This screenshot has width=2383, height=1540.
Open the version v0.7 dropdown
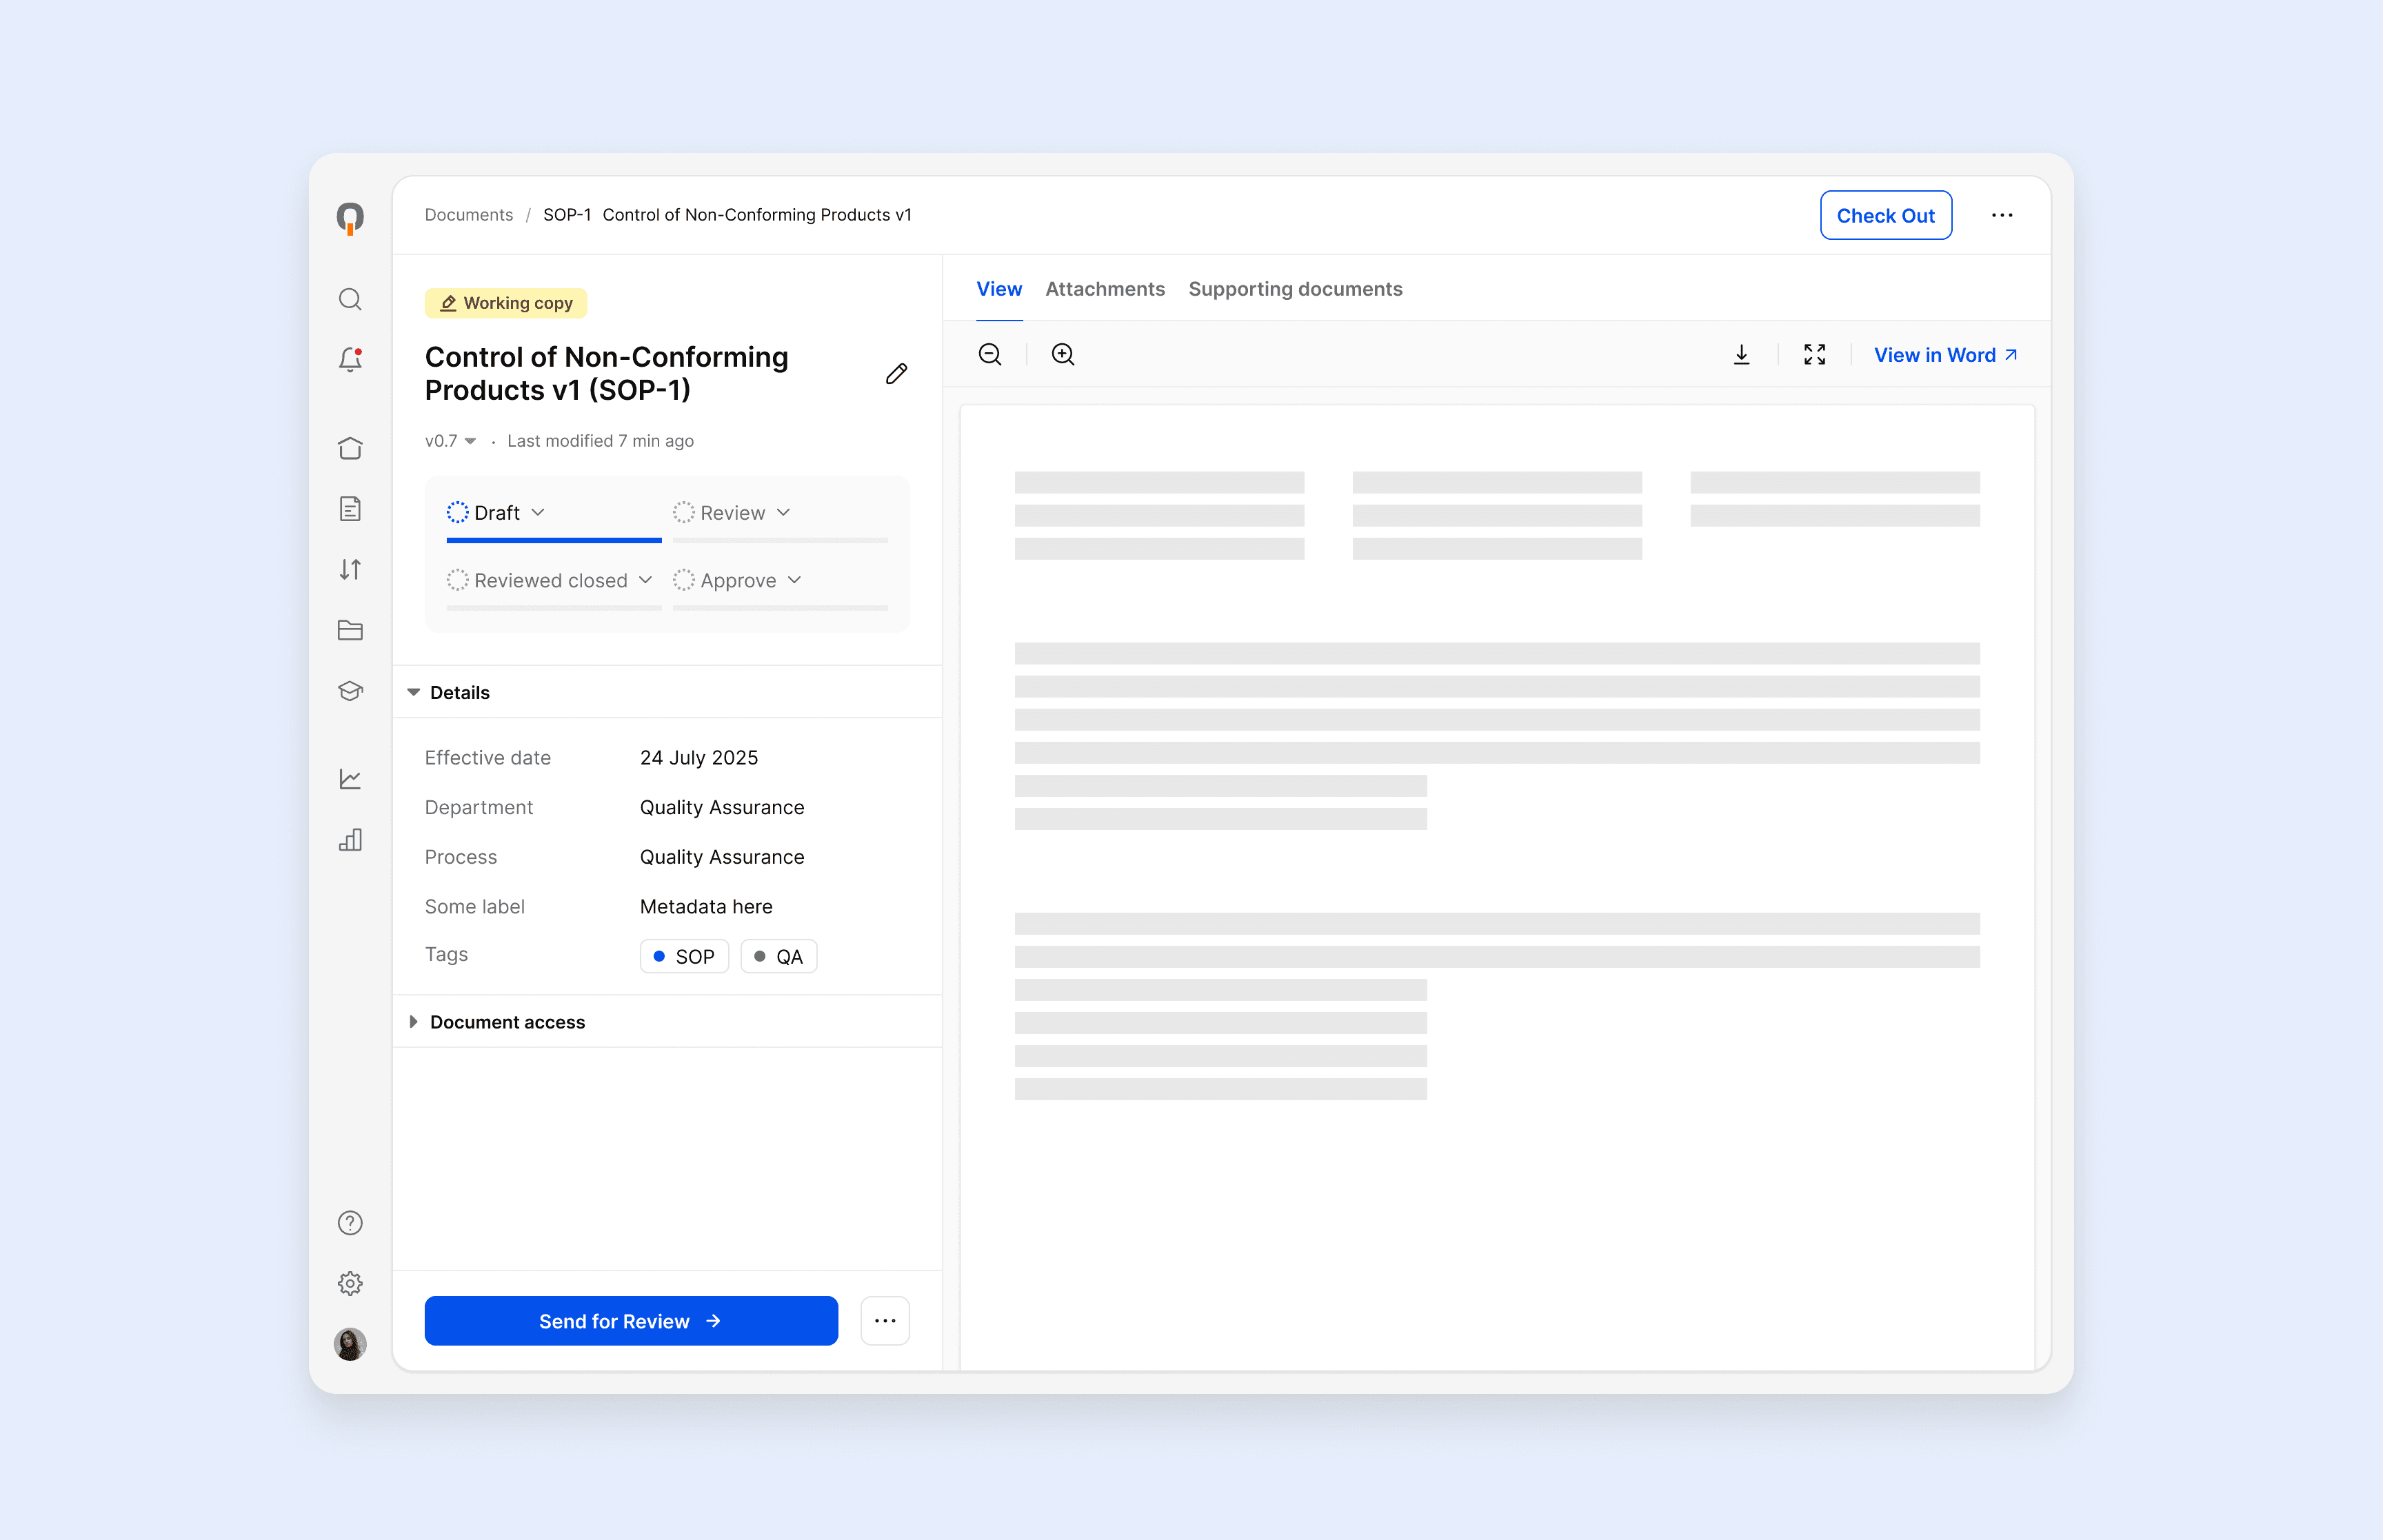(451, 441)
